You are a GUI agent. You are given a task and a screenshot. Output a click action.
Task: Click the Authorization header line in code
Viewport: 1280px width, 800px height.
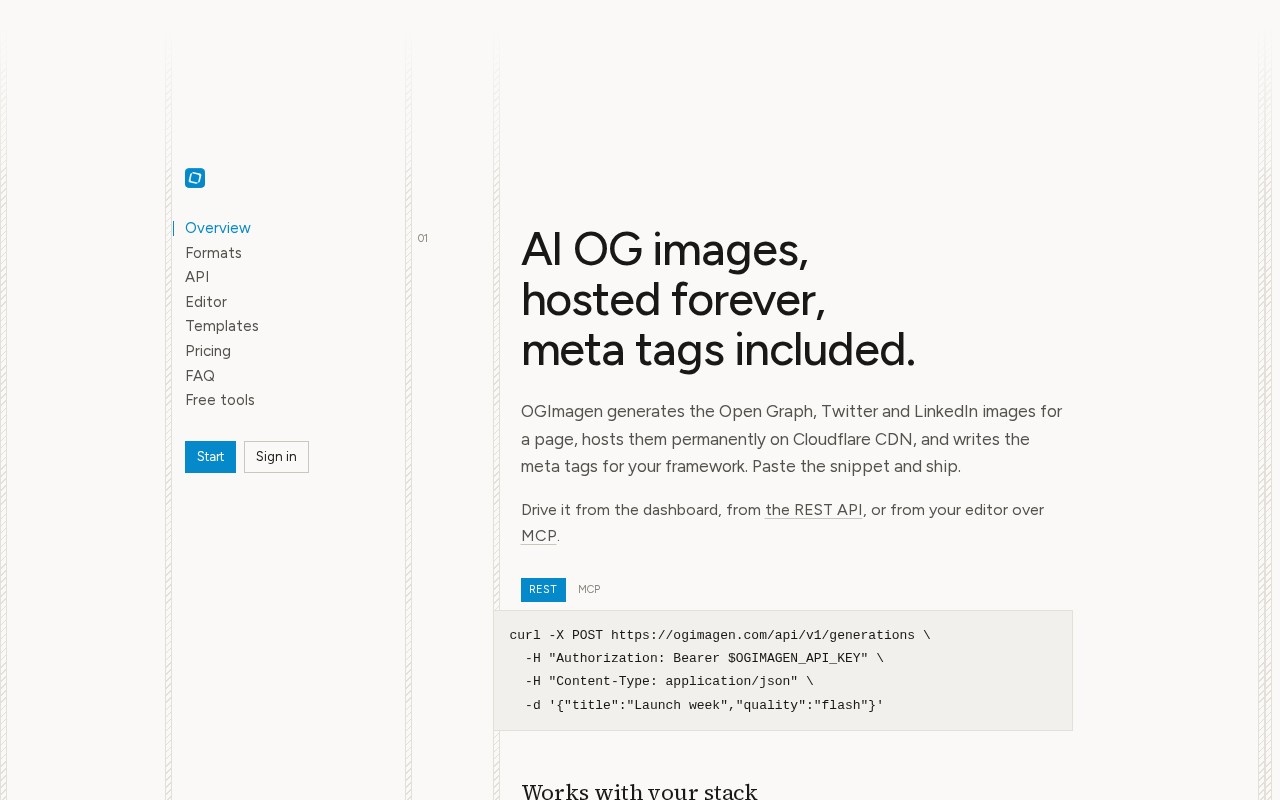pyautogui.click(x=704, y=658)
